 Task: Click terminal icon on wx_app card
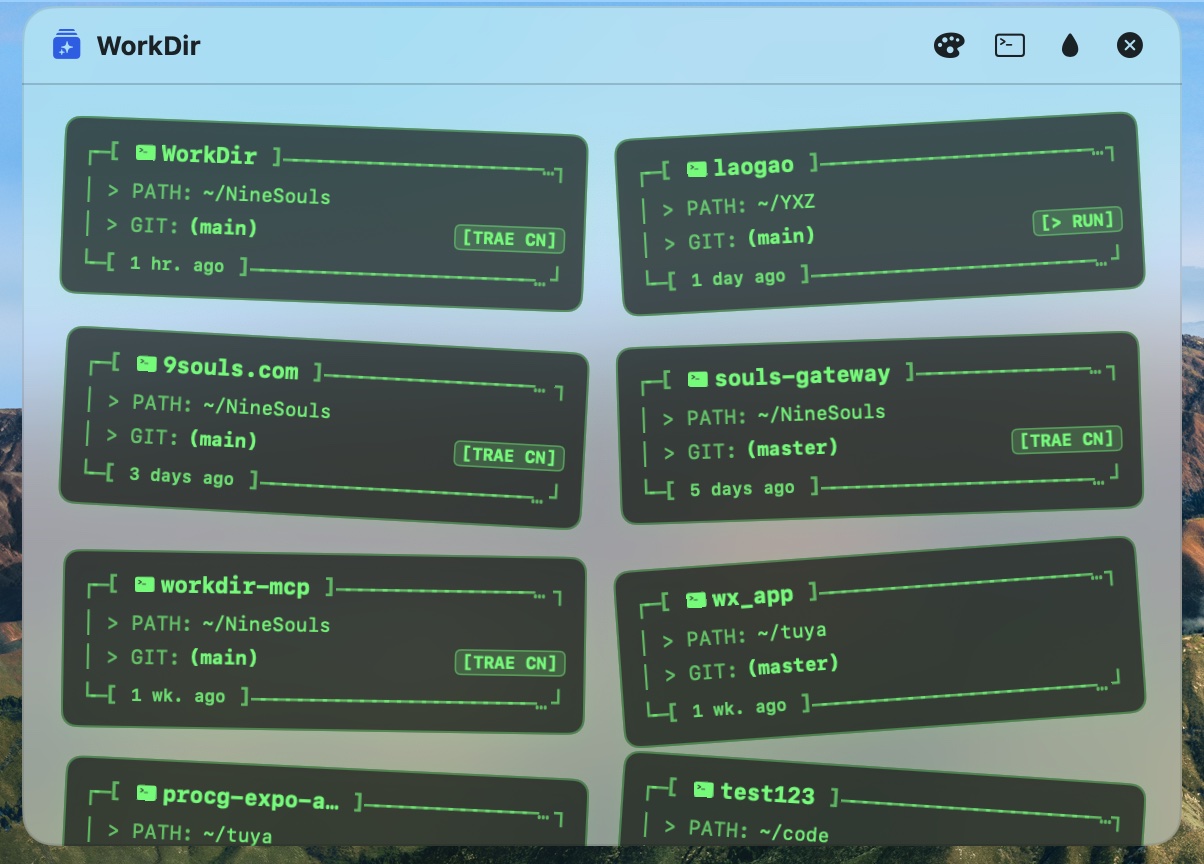point(696,600)
